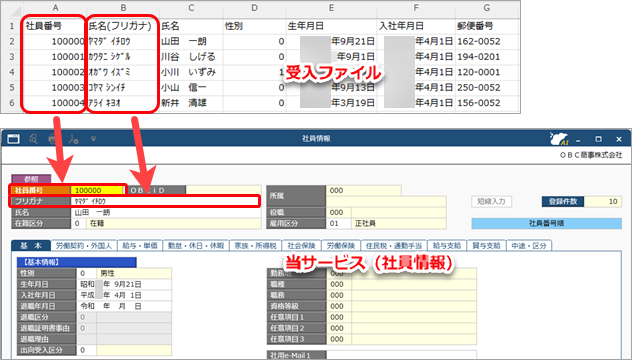632x360 pixels.
Task: Close the 社員情報 window
Action: 619,139
